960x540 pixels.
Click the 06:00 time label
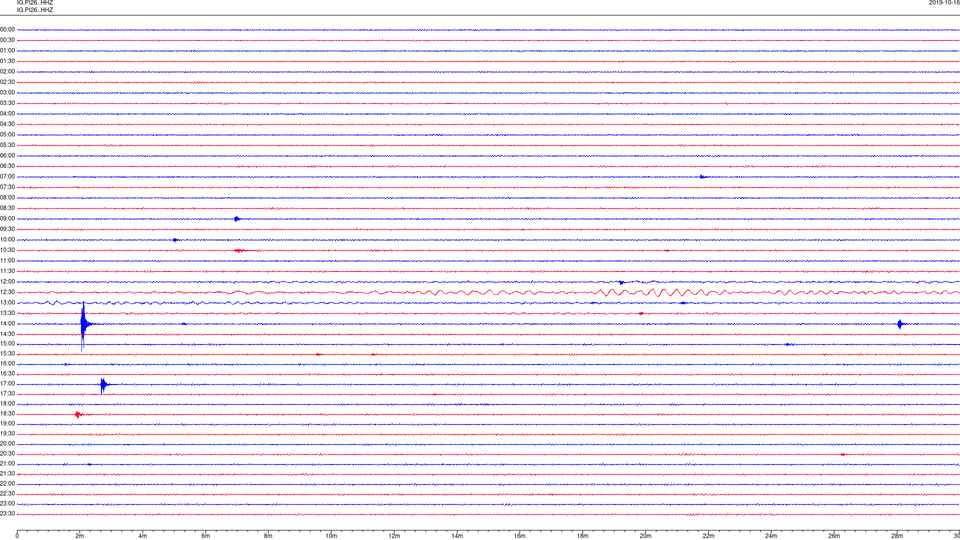click(7, 156)
